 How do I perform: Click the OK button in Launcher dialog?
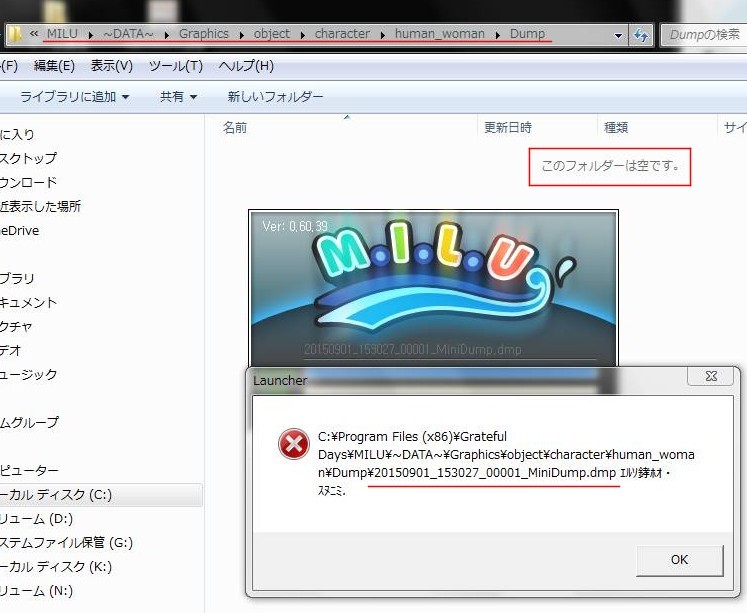click(x=679, y=560)
